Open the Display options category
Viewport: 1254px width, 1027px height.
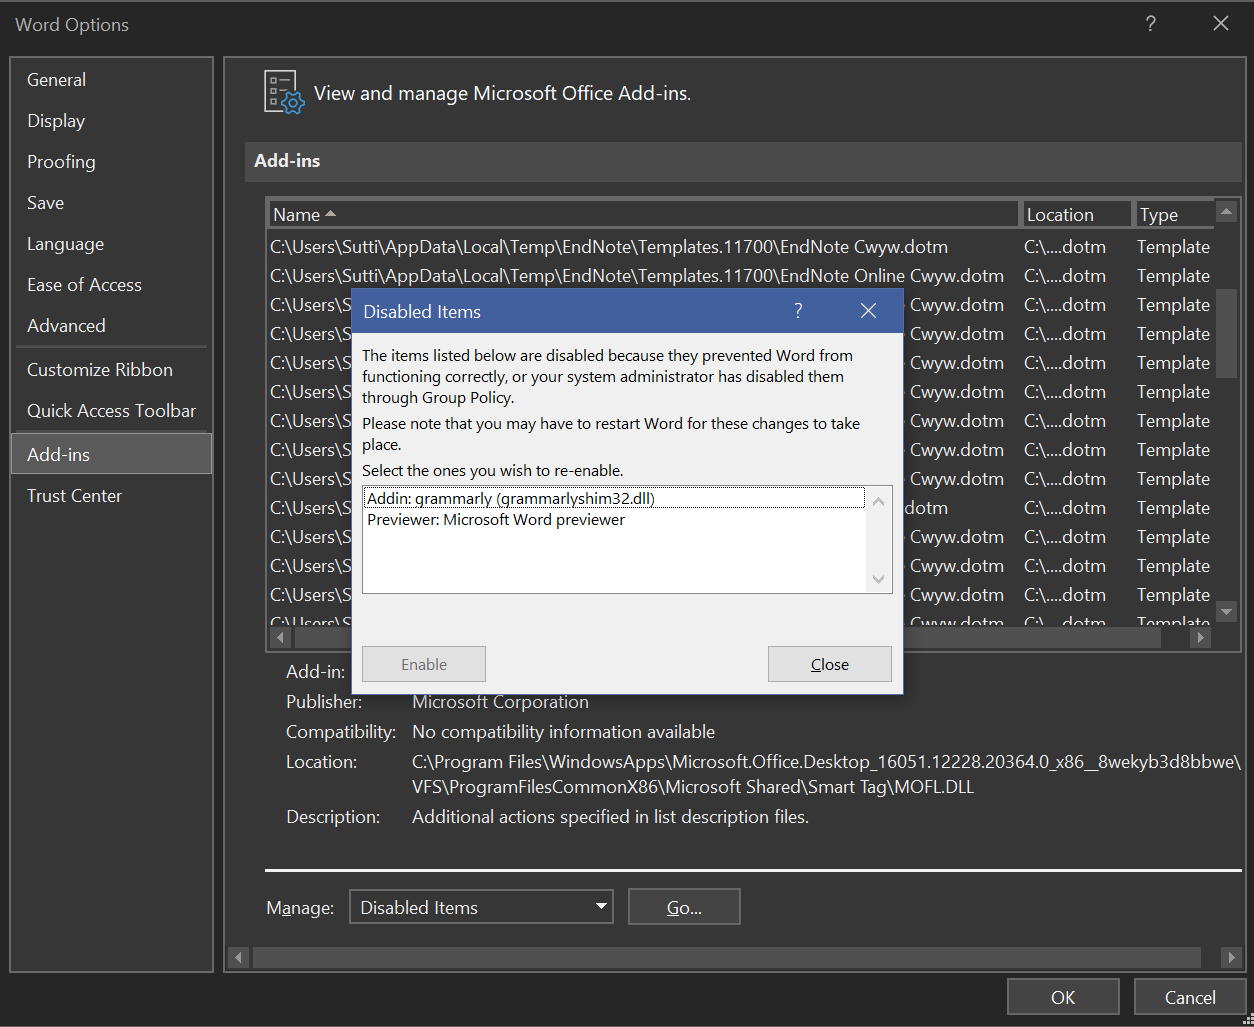[x=111, y=121]
